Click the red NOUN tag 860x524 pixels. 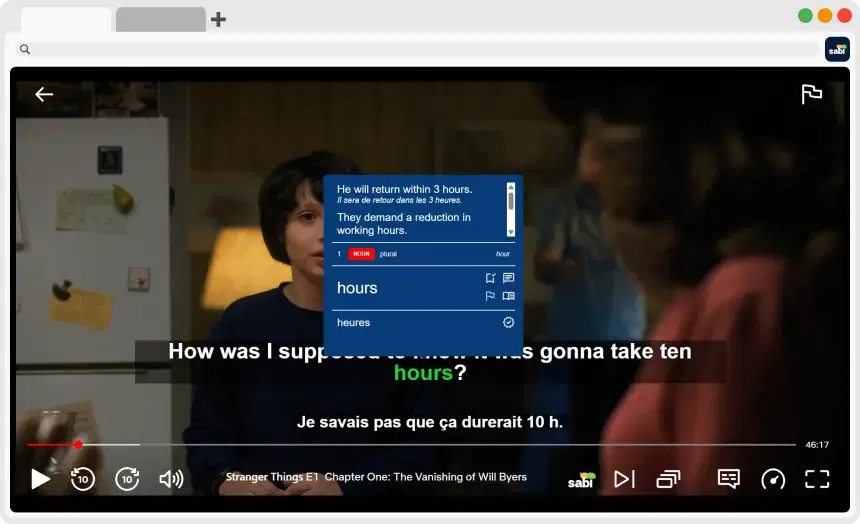coord(361,253)
